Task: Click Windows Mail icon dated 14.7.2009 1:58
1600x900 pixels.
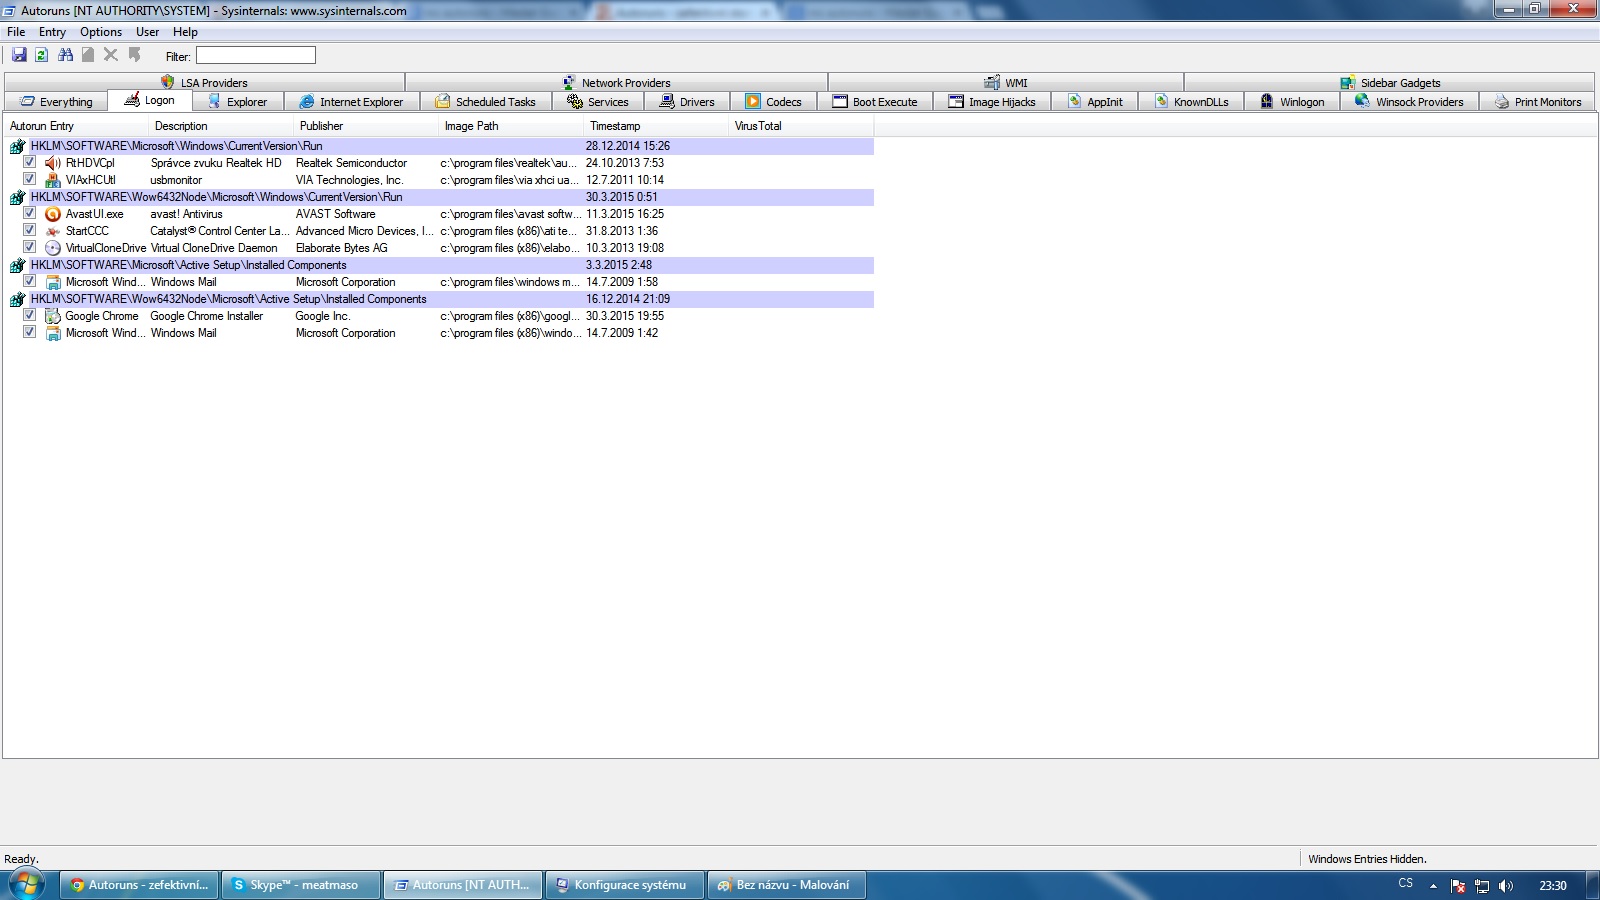Action: (x=53, y=282)
